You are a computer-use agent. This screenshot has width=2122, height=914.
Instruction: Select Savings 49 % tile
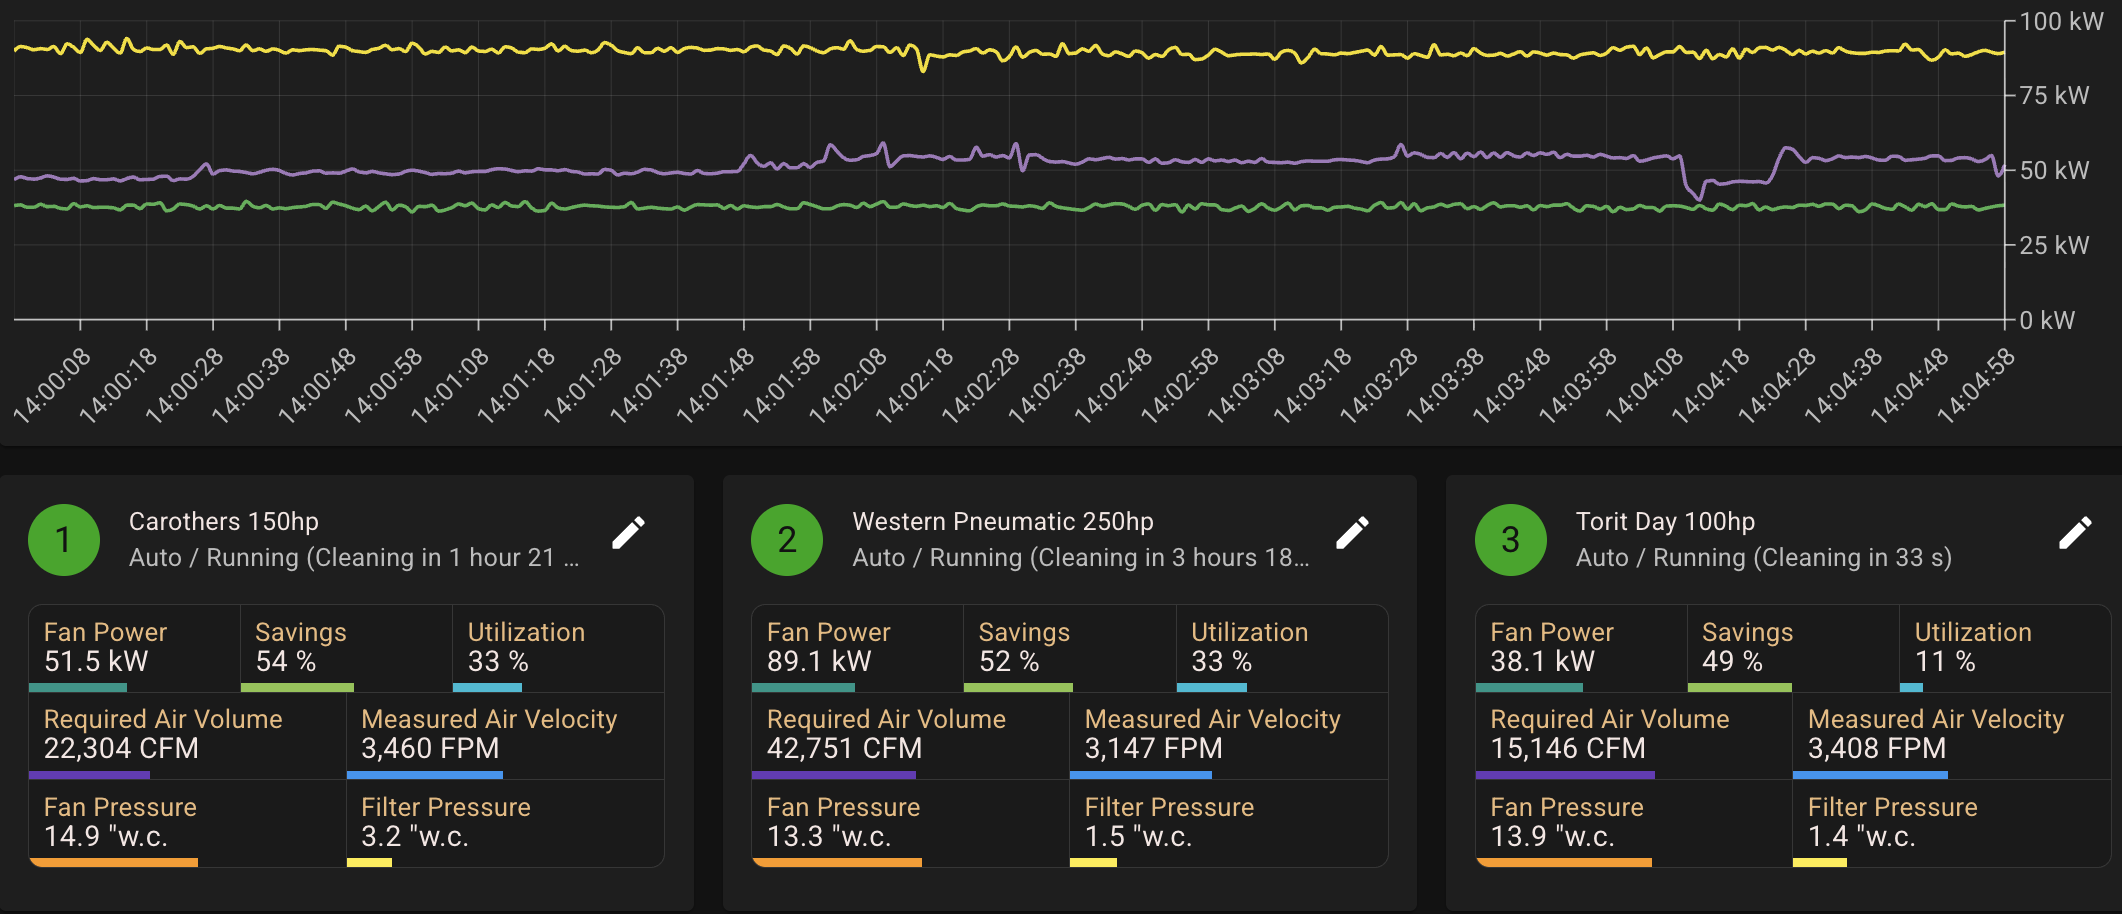click(1793, 648)
